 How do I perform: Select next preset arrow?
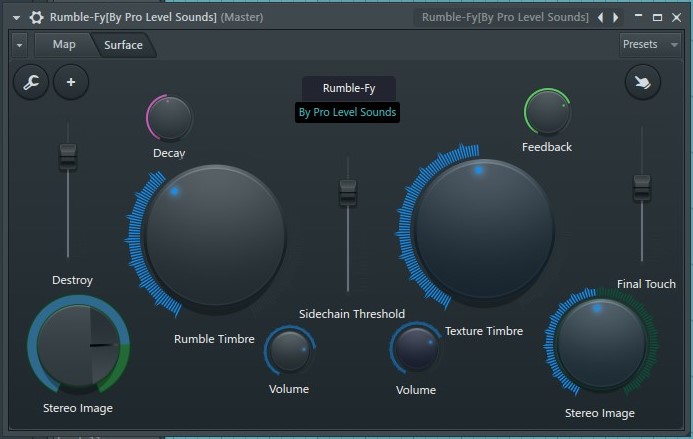click(x=615, y=18)
